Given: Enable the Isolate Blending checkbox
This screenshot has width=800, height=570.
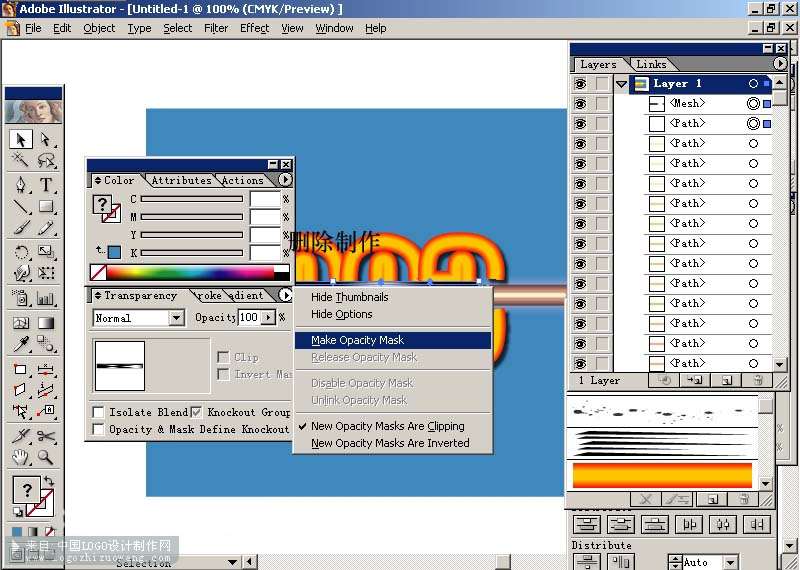Looking at the screenshot, I should [98, 412].
